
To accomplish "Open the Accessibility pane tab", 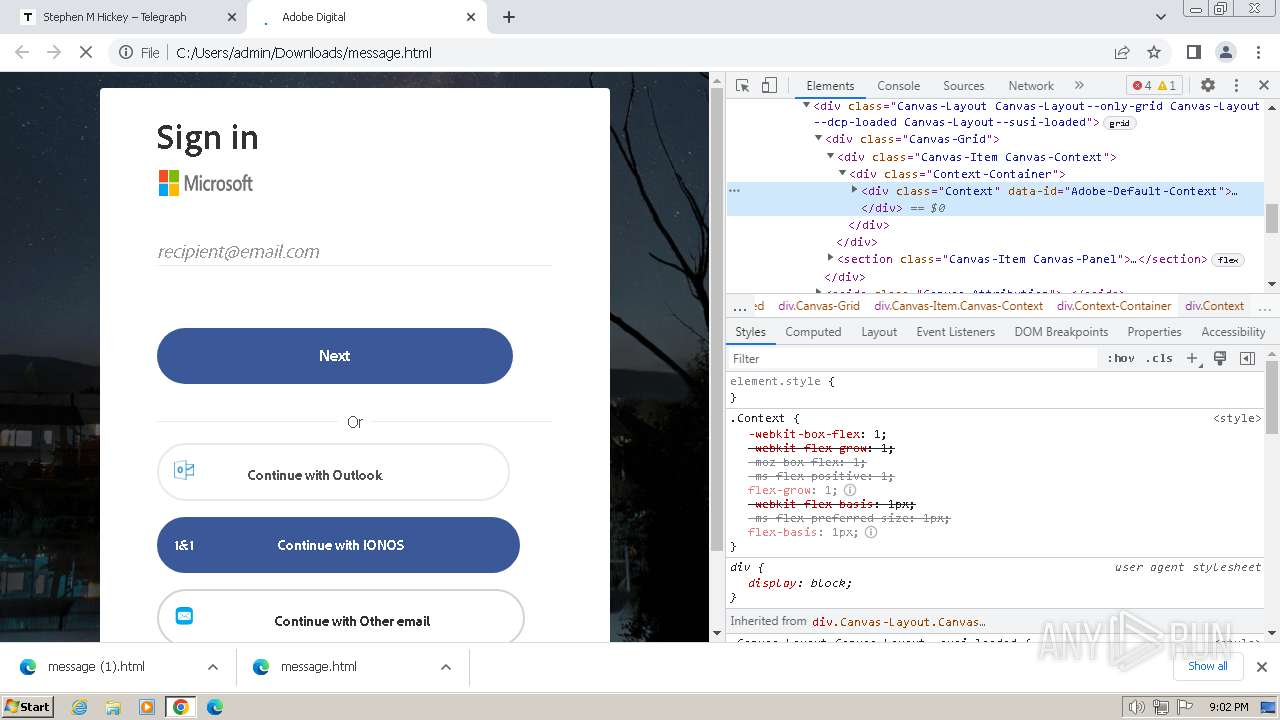I will 1233,332.
